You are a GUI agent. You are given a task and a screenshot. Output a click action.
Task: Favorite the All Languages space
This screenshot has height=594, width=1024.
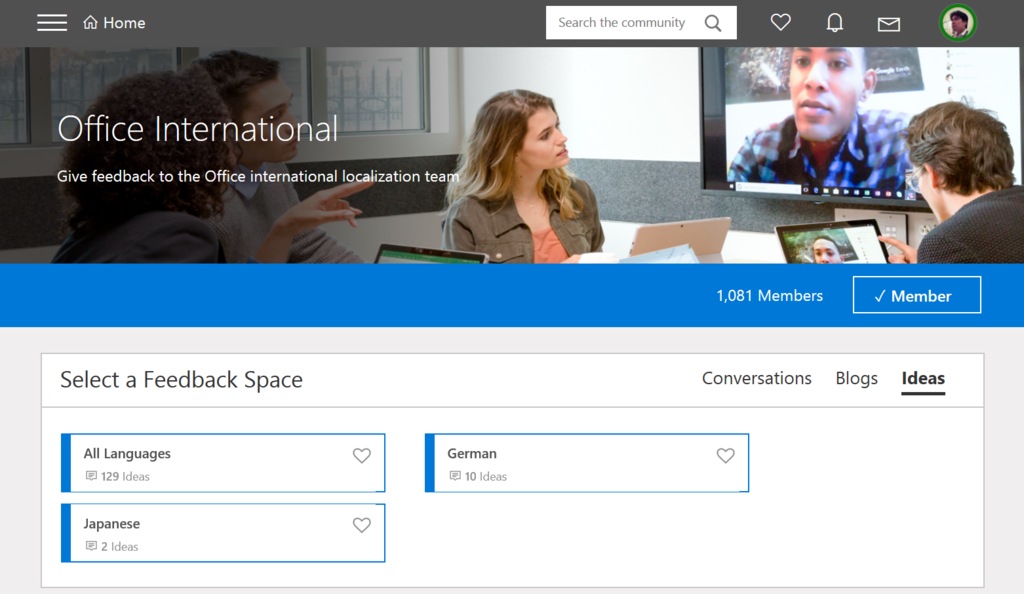coord(362,456)
